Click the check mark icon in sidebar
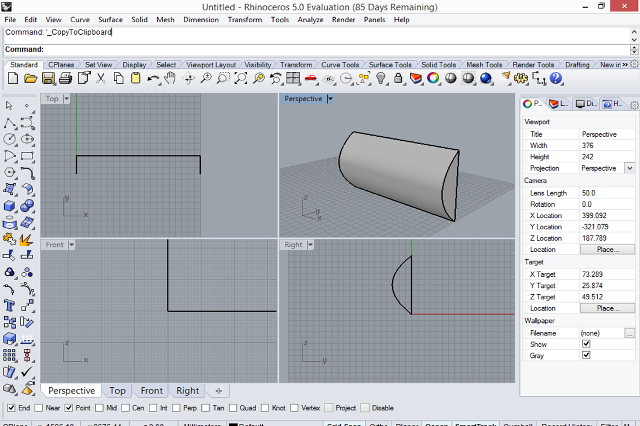 27,372
